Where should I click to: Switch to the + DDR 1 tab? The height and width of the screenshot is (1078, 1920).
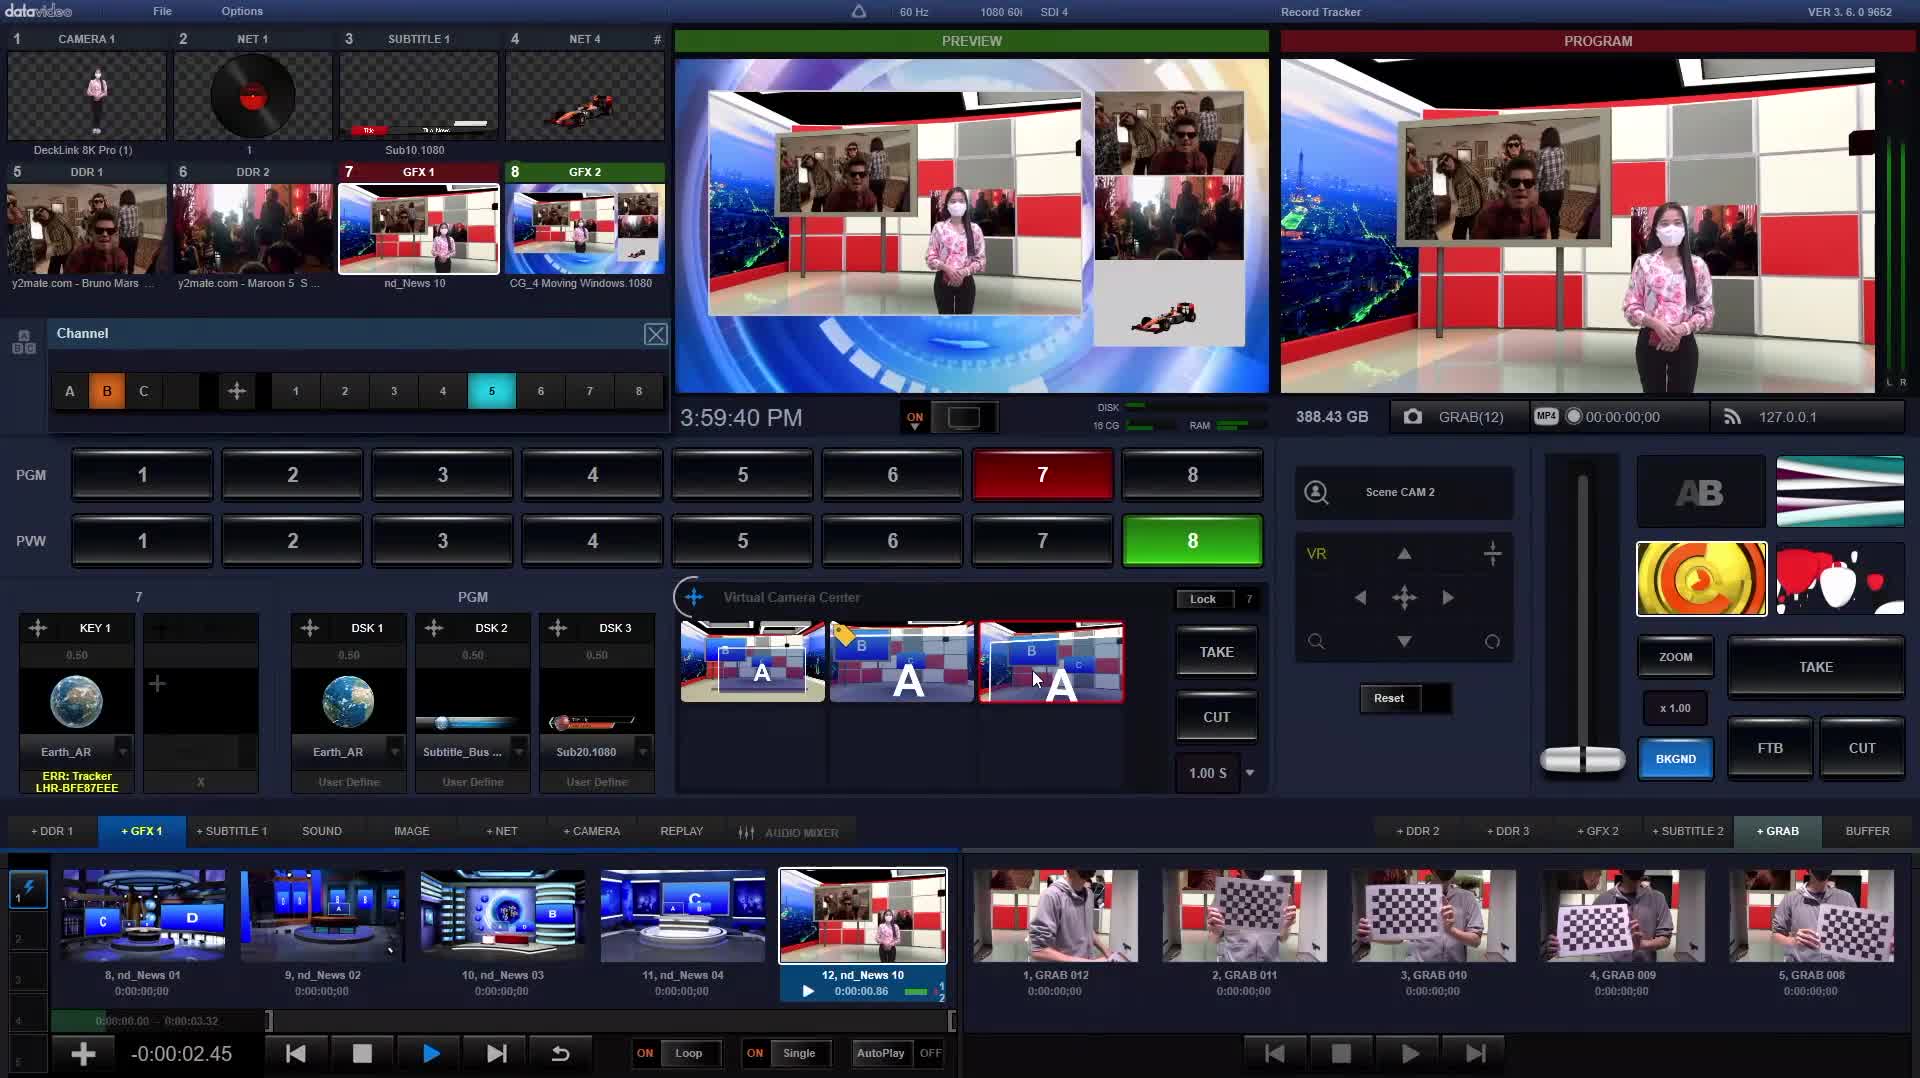click(52, 831)
